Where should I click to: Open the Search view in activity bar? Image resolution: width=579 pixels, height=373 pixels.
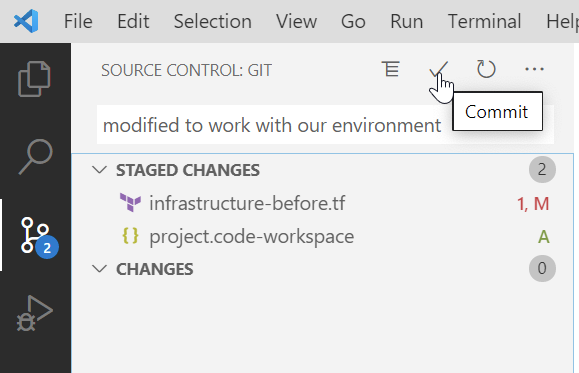35,157
